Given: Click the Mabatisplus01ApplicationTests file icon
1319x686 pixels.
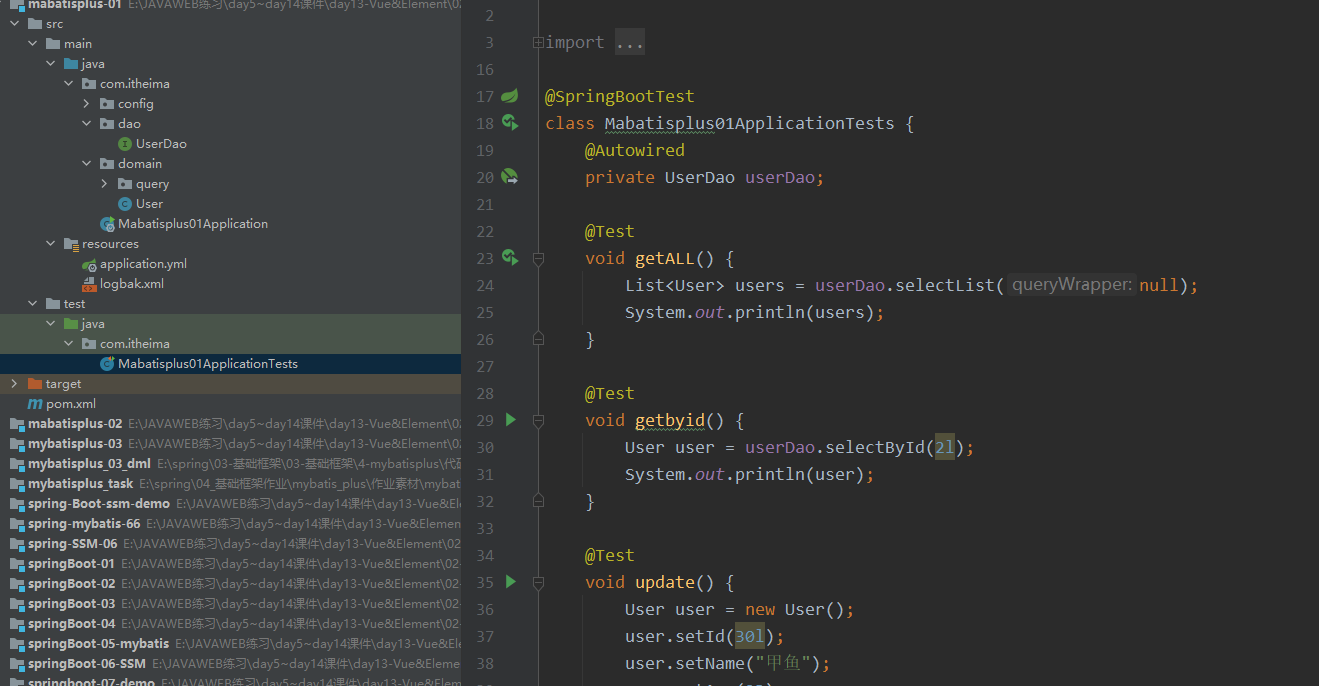Looking at the screenshot, I should pos(107,364).
